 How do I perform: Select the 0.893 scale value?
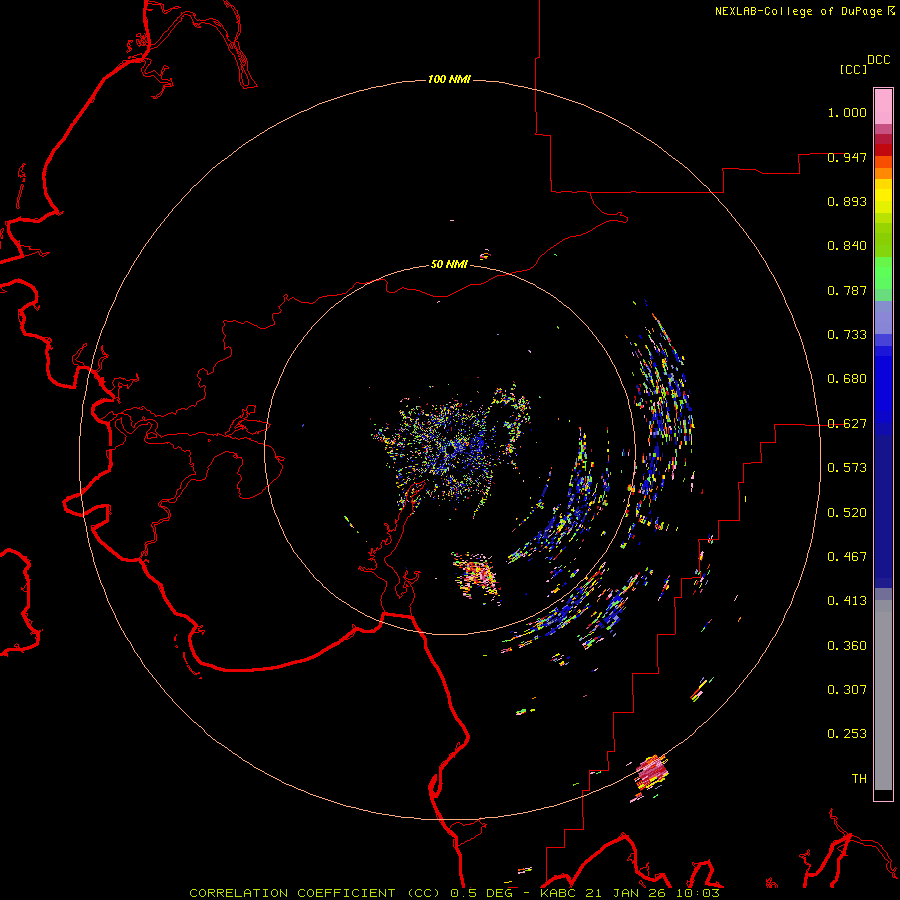(x=847, y=201)
